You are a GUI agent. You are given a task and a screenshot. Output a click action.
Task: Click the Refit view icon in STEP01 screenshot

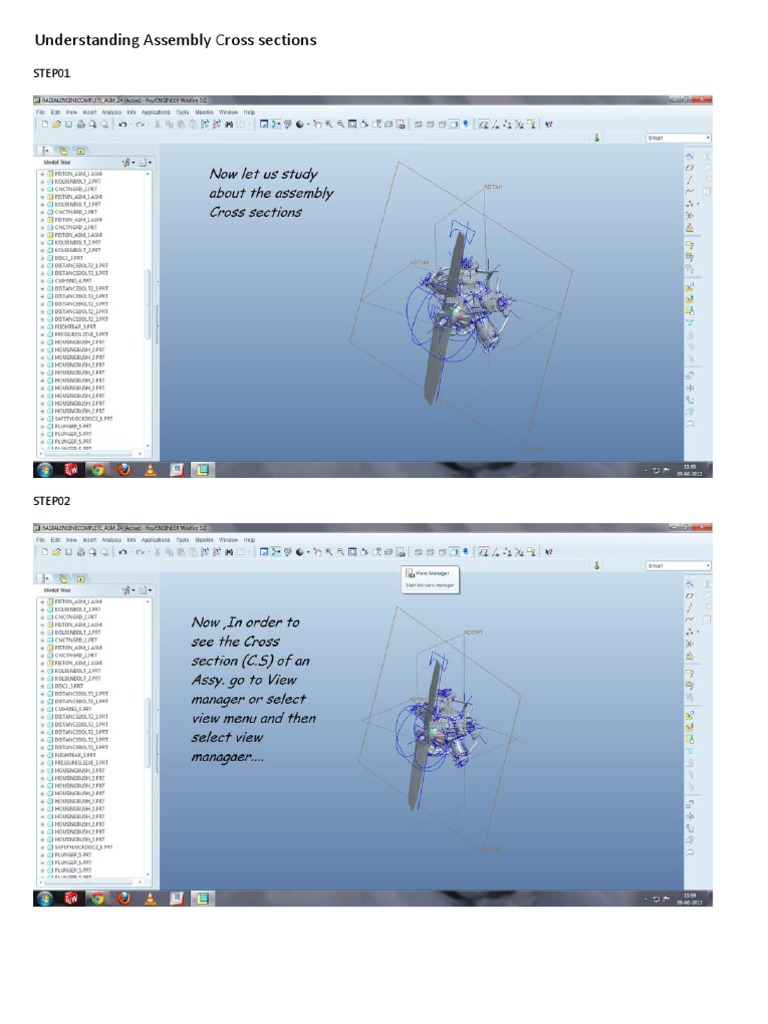[352, 124]
